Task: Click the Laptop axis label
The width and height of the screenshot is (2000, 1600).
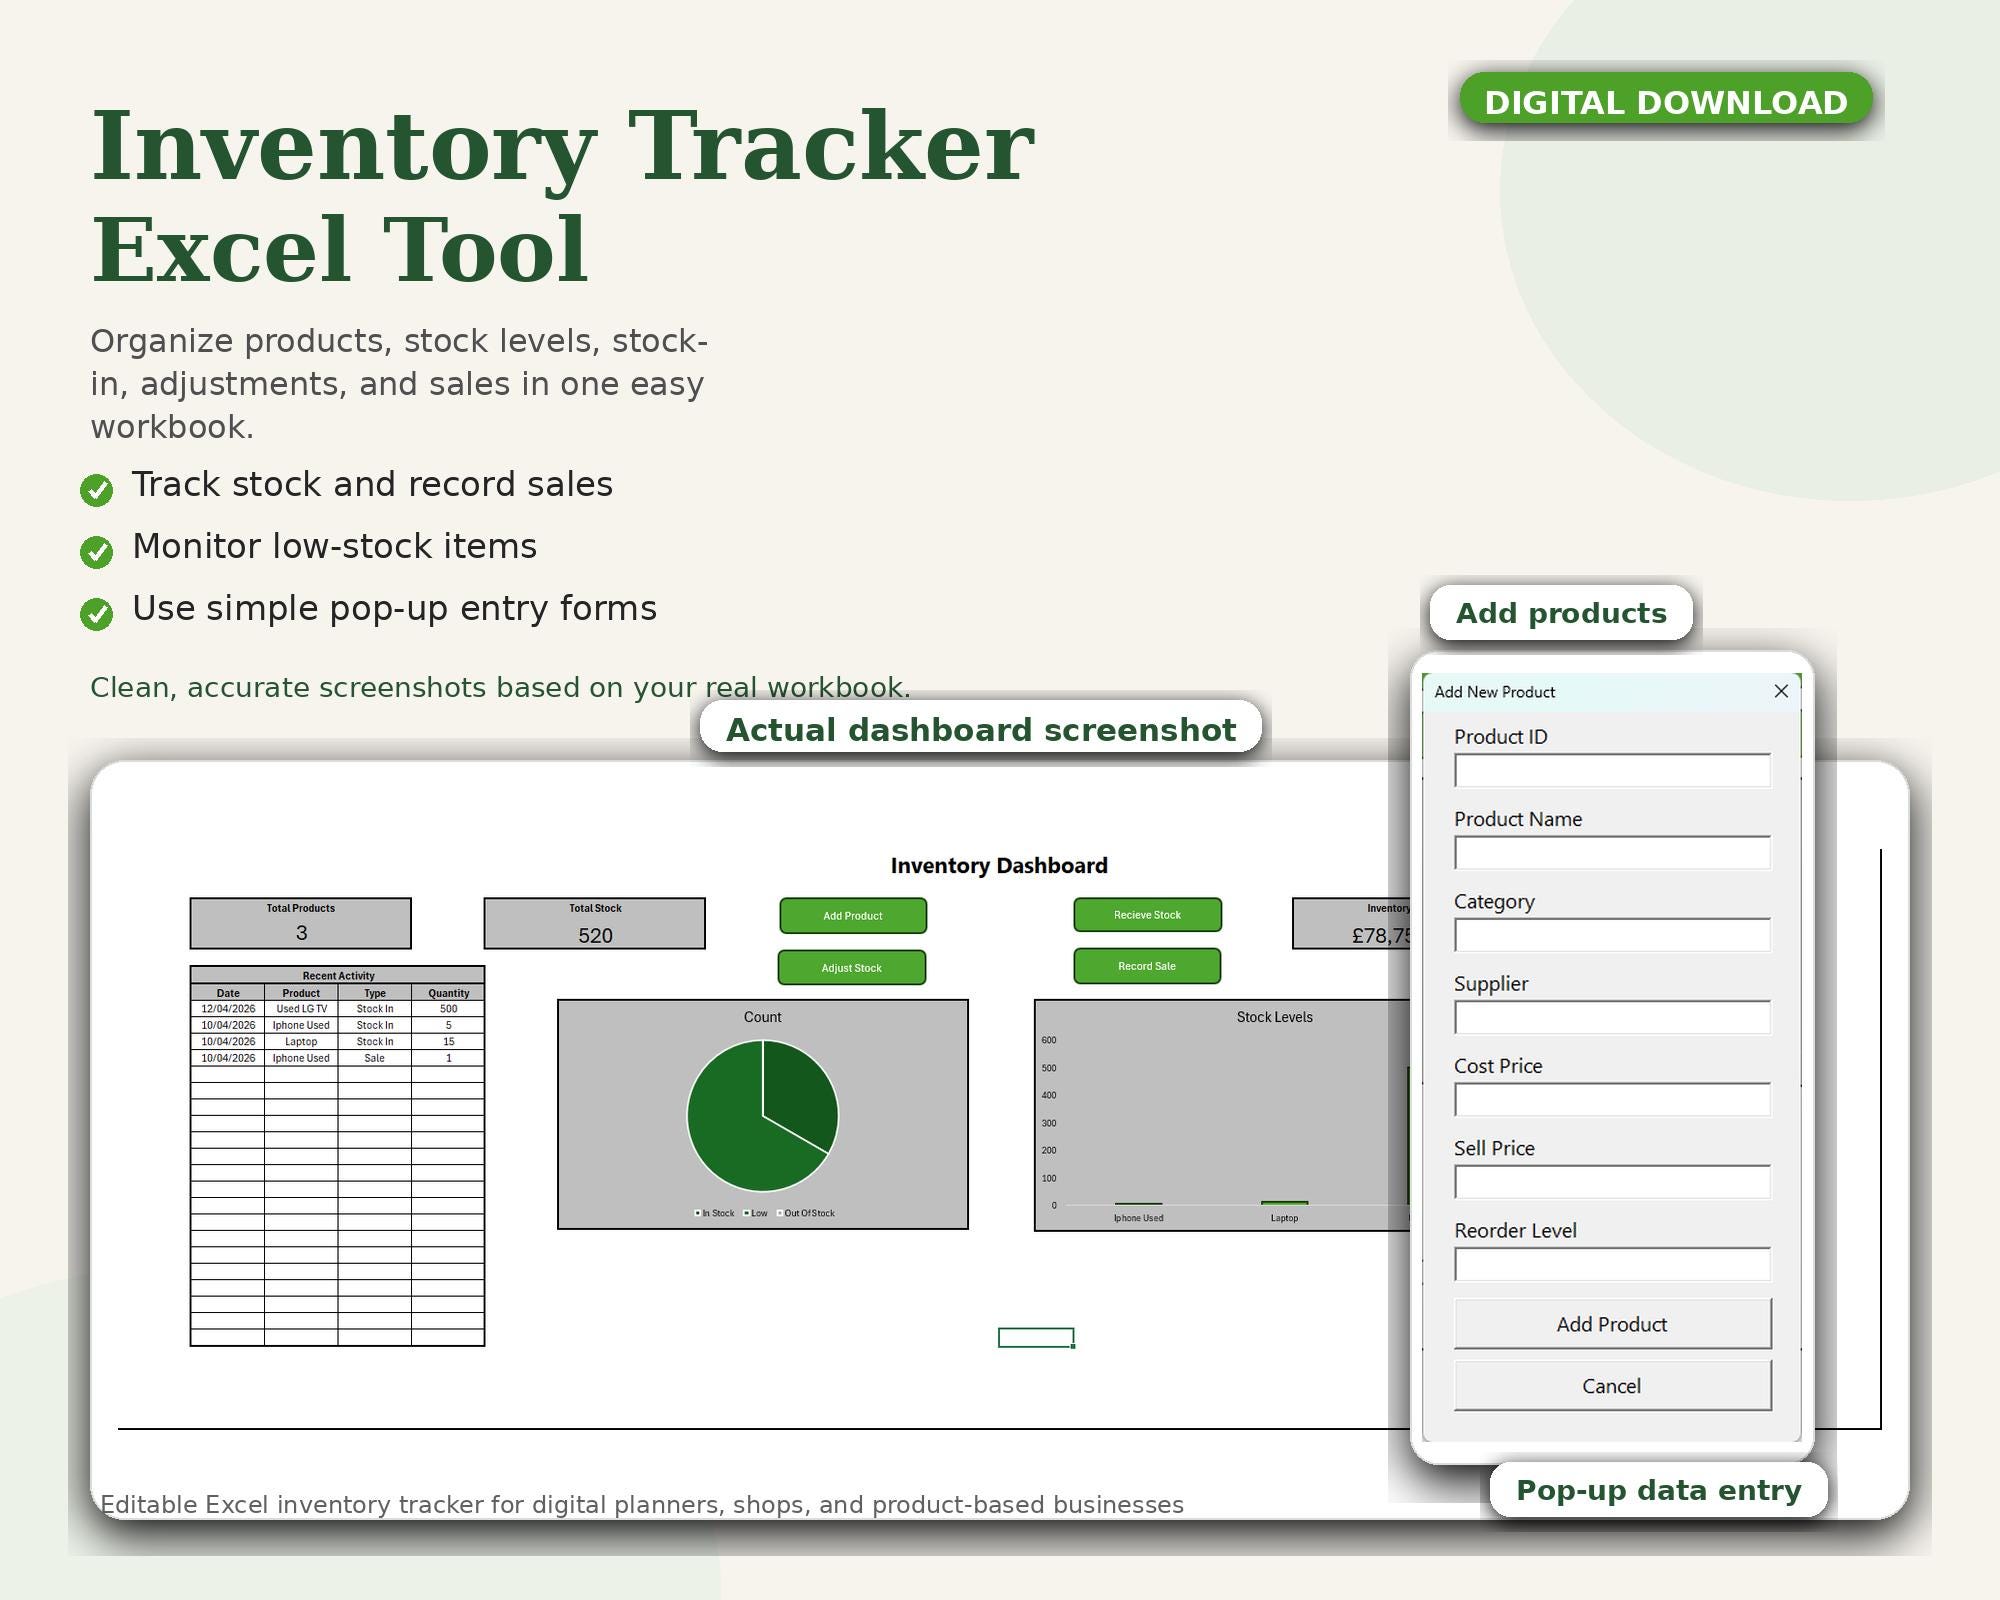Action: point(1284,1218)
